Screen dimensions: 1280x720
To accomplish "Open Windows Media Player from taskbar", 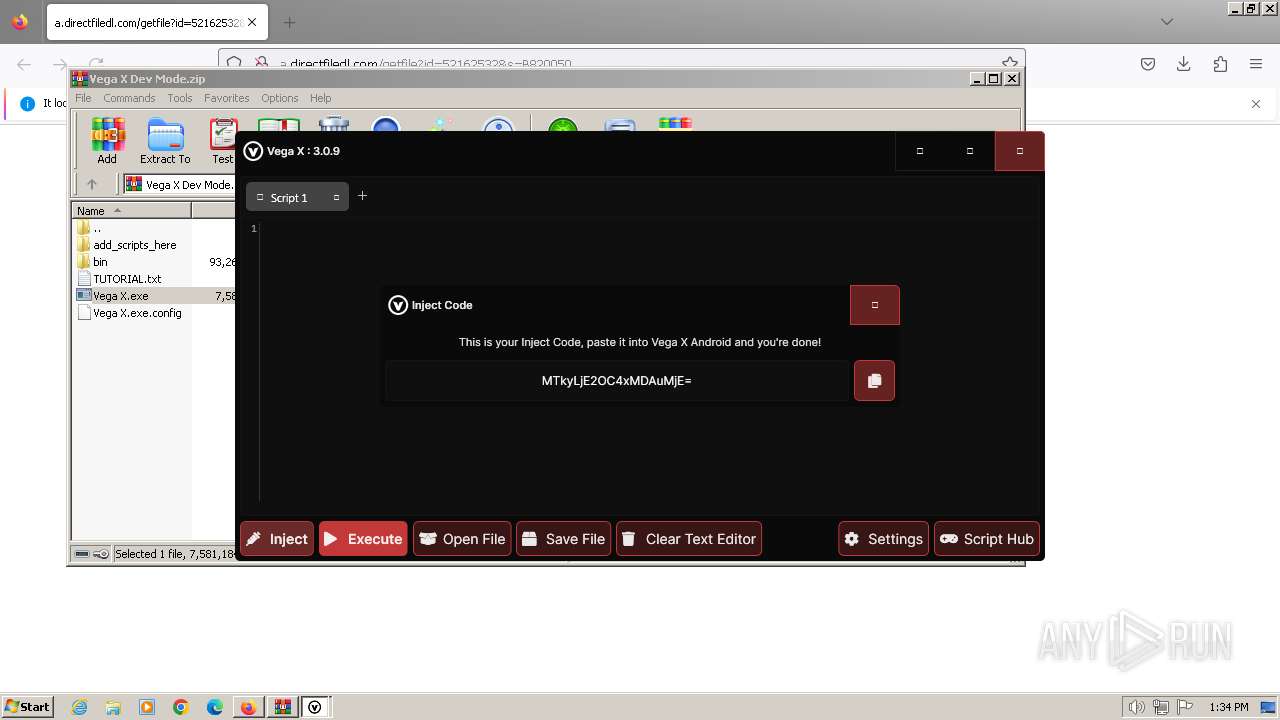I will [x=147, y=707].
